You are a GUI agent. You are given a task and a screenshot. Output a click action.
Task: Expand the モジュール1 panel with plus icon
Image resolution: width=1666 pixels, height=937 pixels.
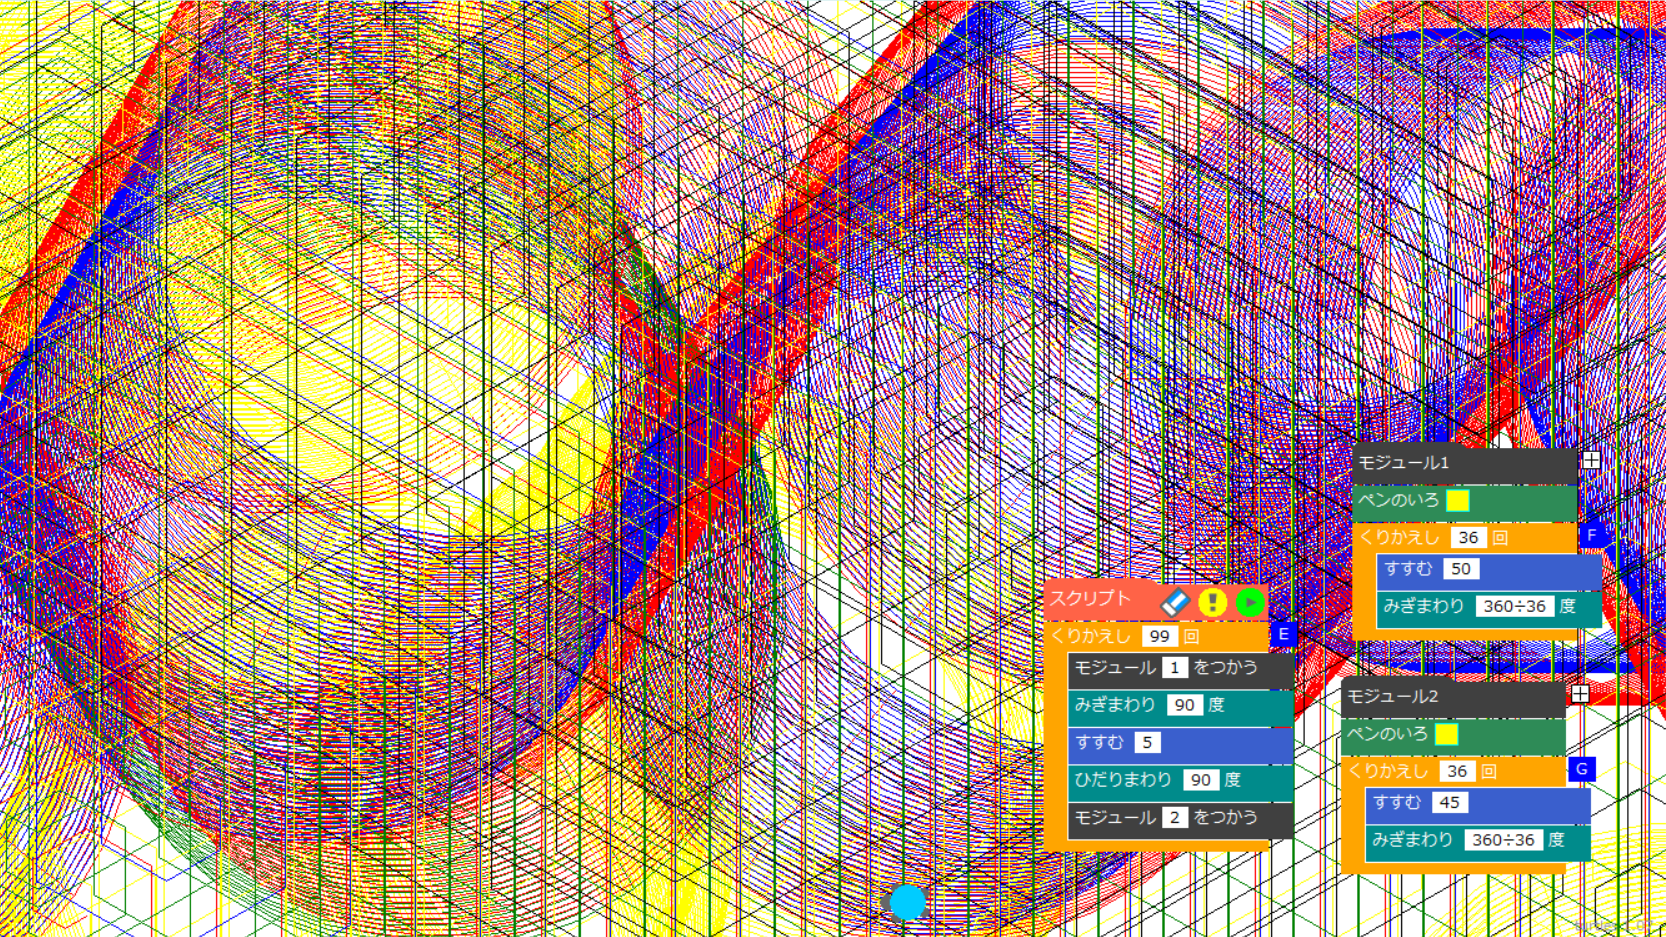click(x=1591, y=461)
